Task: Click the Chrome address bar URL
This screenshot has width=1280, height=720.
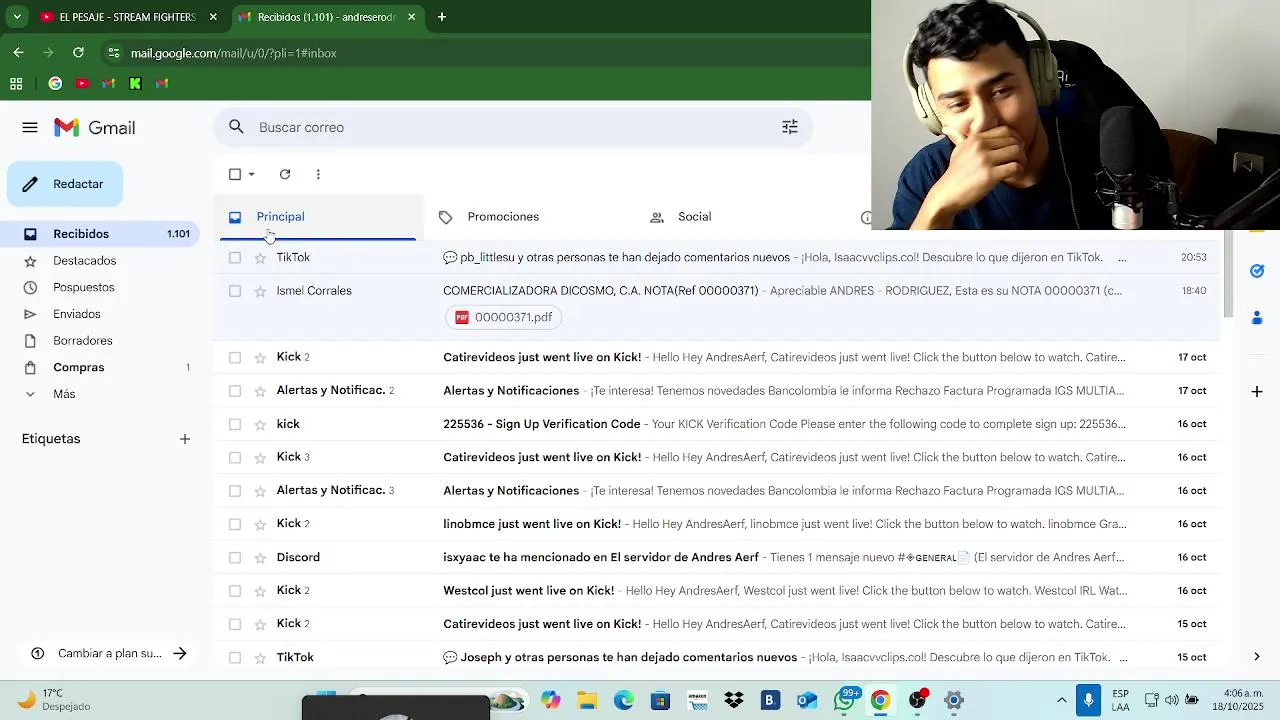Action: [x=234, y=53]
